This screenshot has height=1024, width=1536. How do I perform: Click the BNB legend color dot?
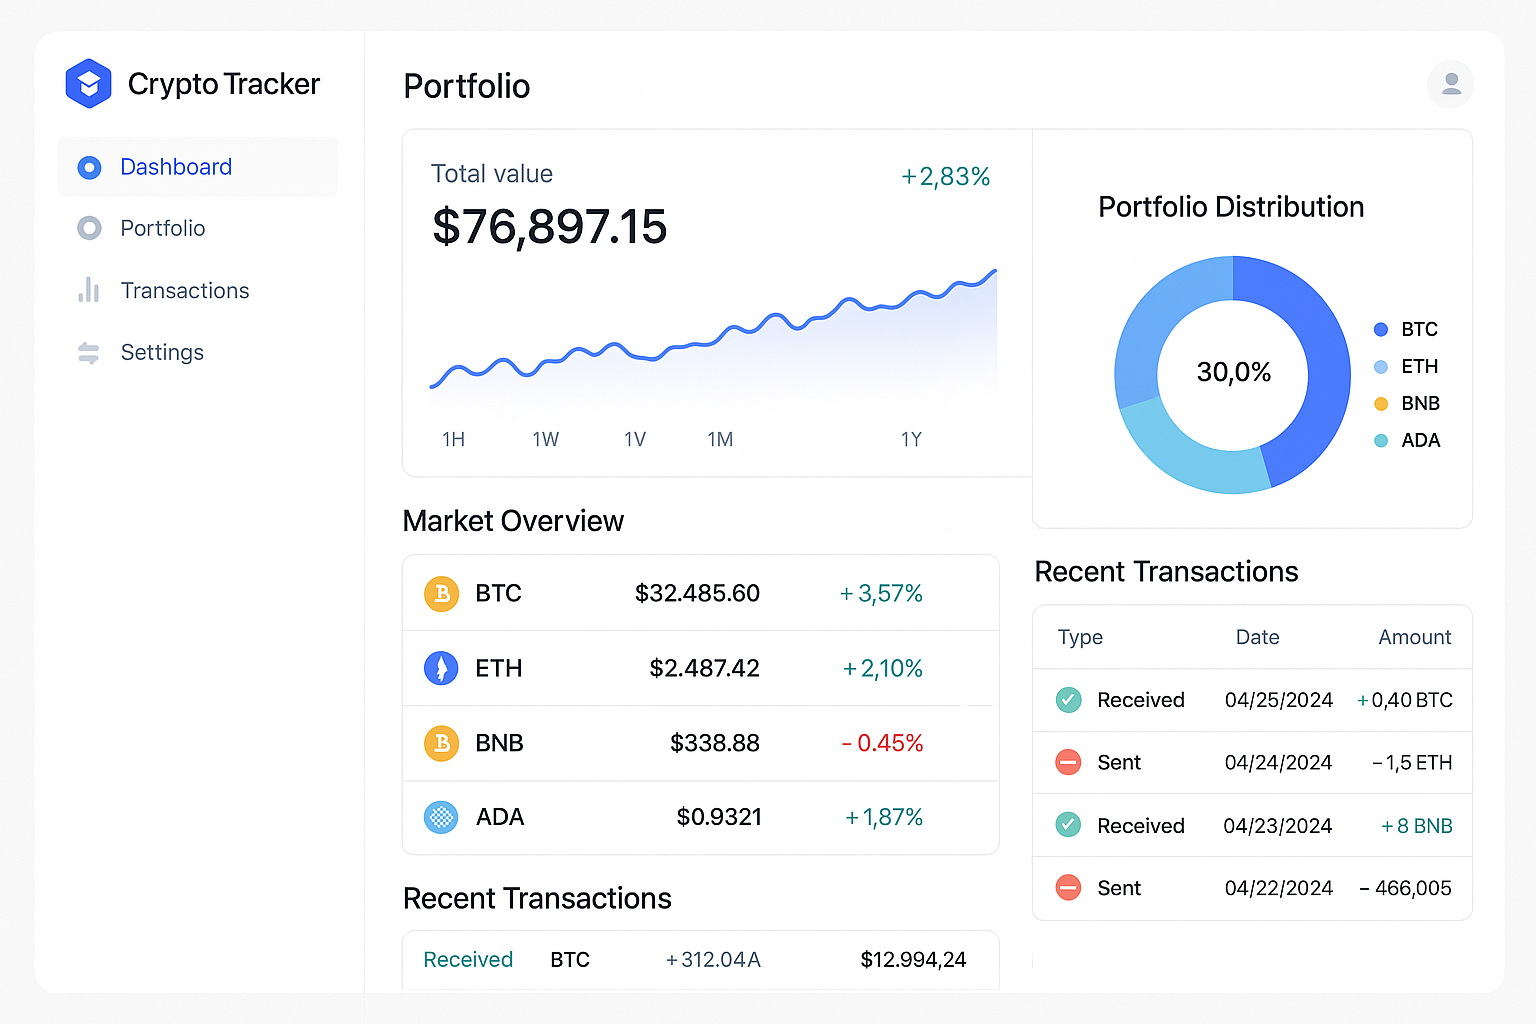[1381, 403]
